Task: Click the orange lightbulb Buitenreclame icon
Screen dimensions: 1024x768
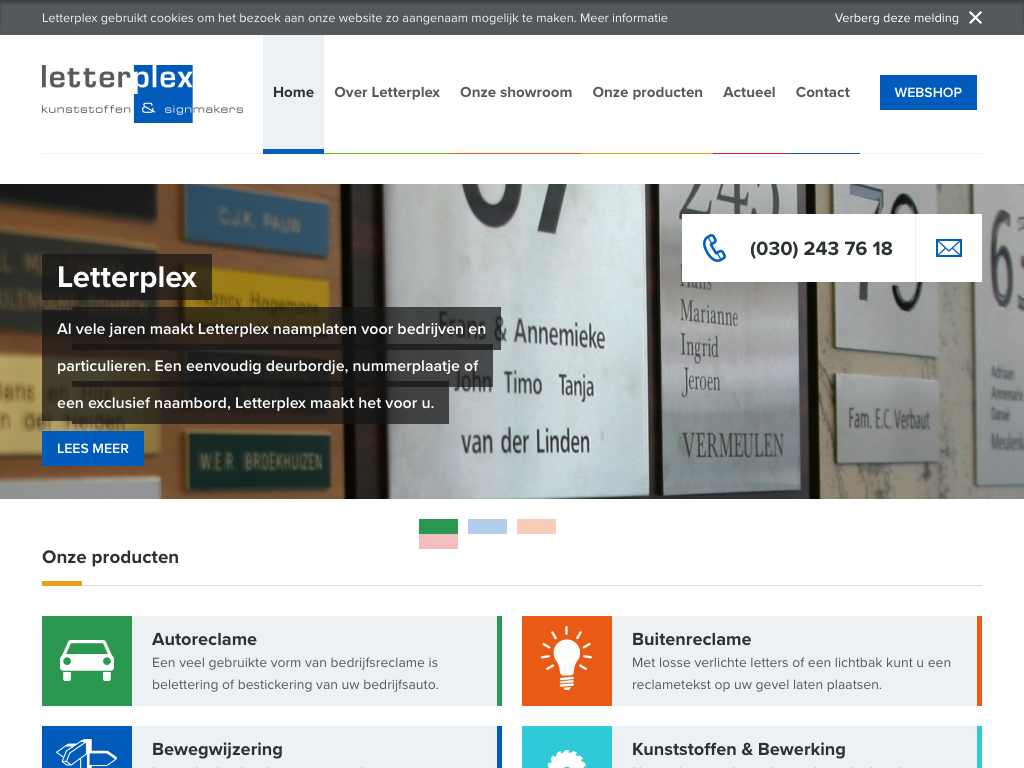Action: click(x=567, y=661)
